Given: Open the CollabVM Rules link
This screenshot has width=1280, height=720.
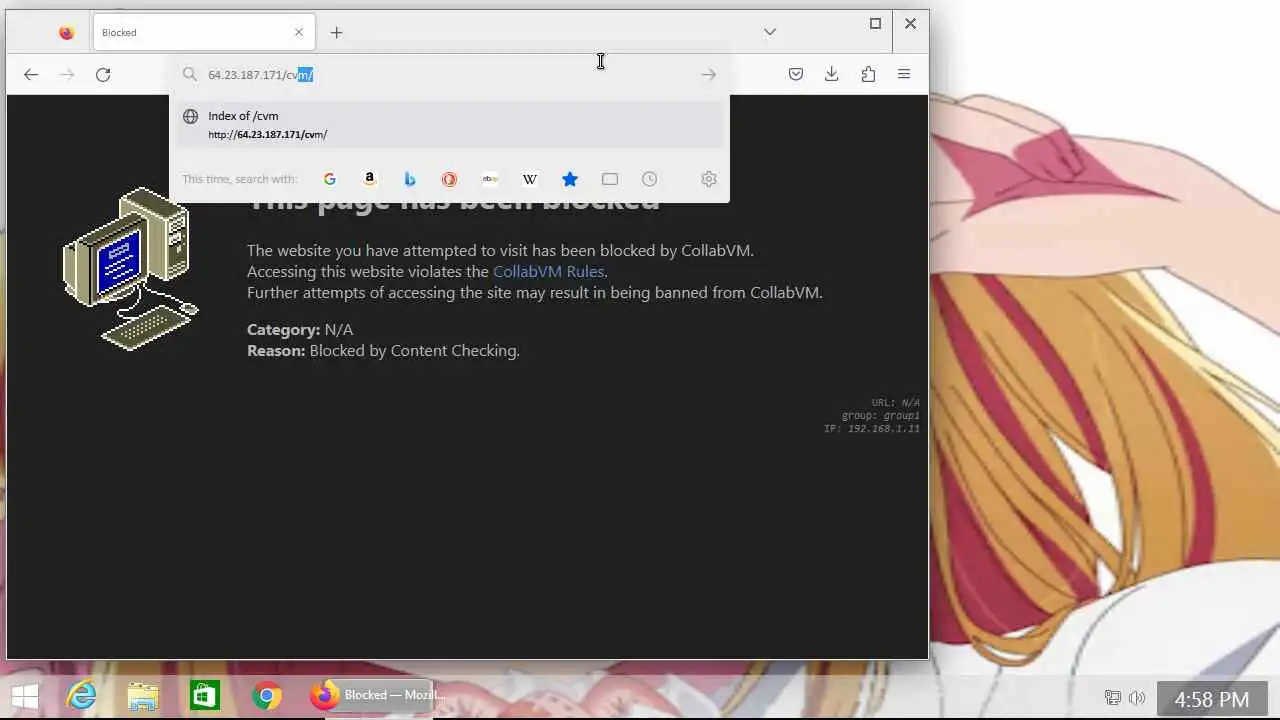Looking at the screenshot, I should (x=548, y=272).
